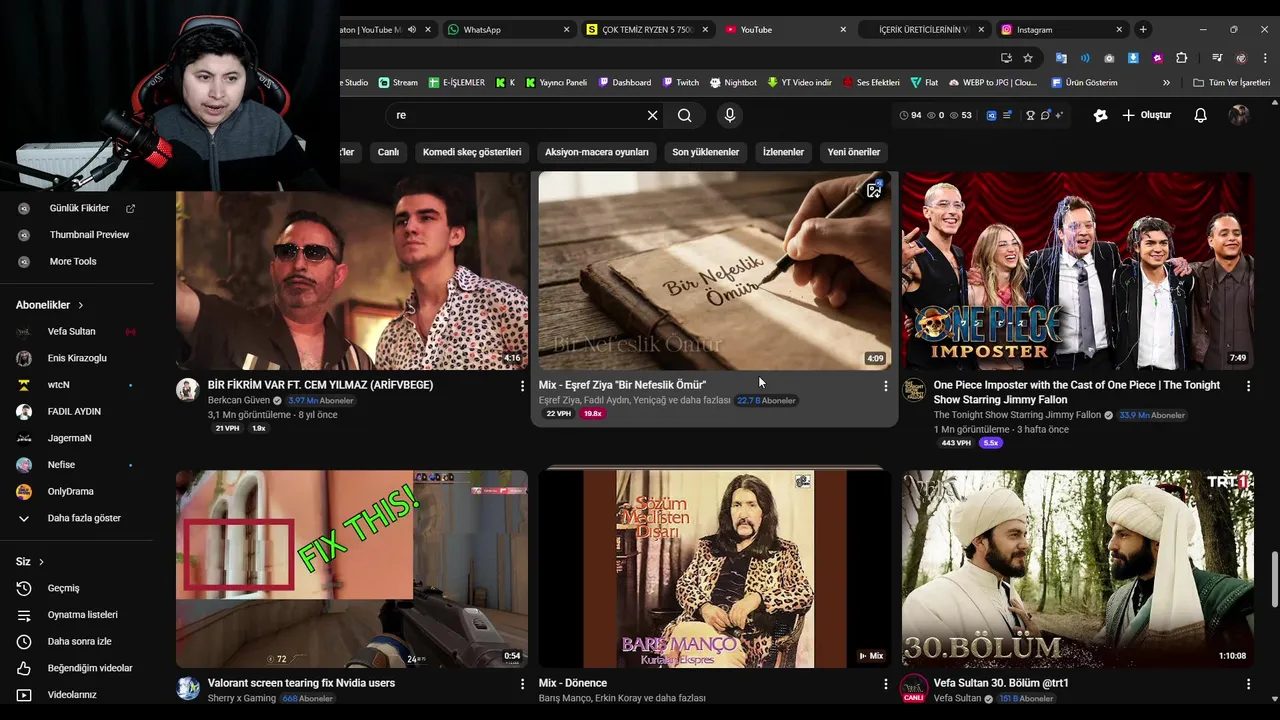Open options menu for Mix - Dönence

(885, 684)
